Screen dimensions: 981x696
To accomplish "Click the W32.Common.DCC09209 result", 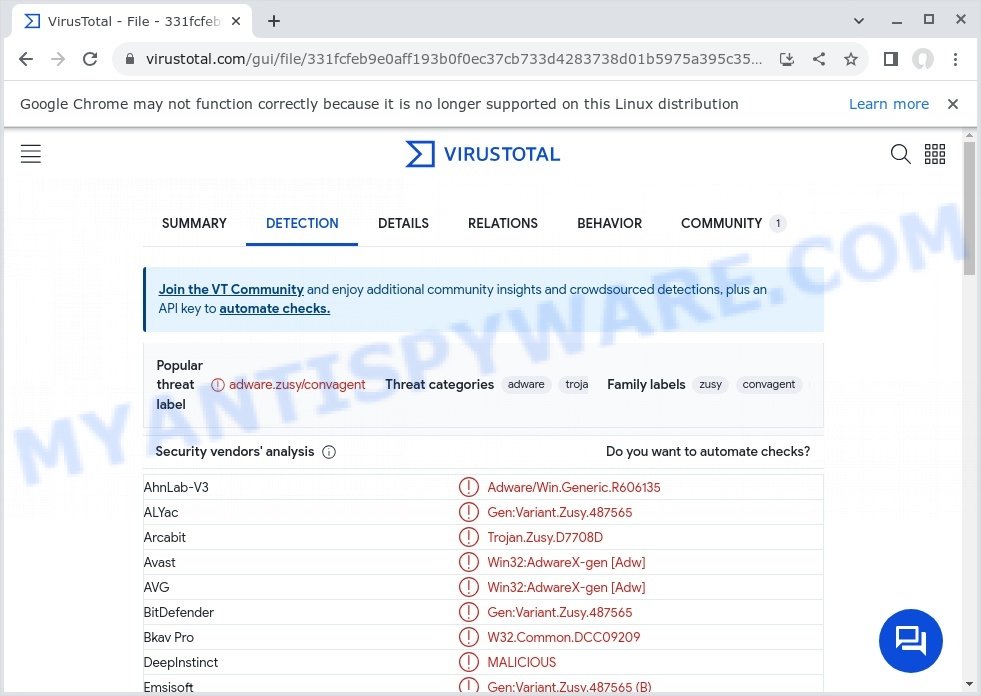I will [564, 637].
